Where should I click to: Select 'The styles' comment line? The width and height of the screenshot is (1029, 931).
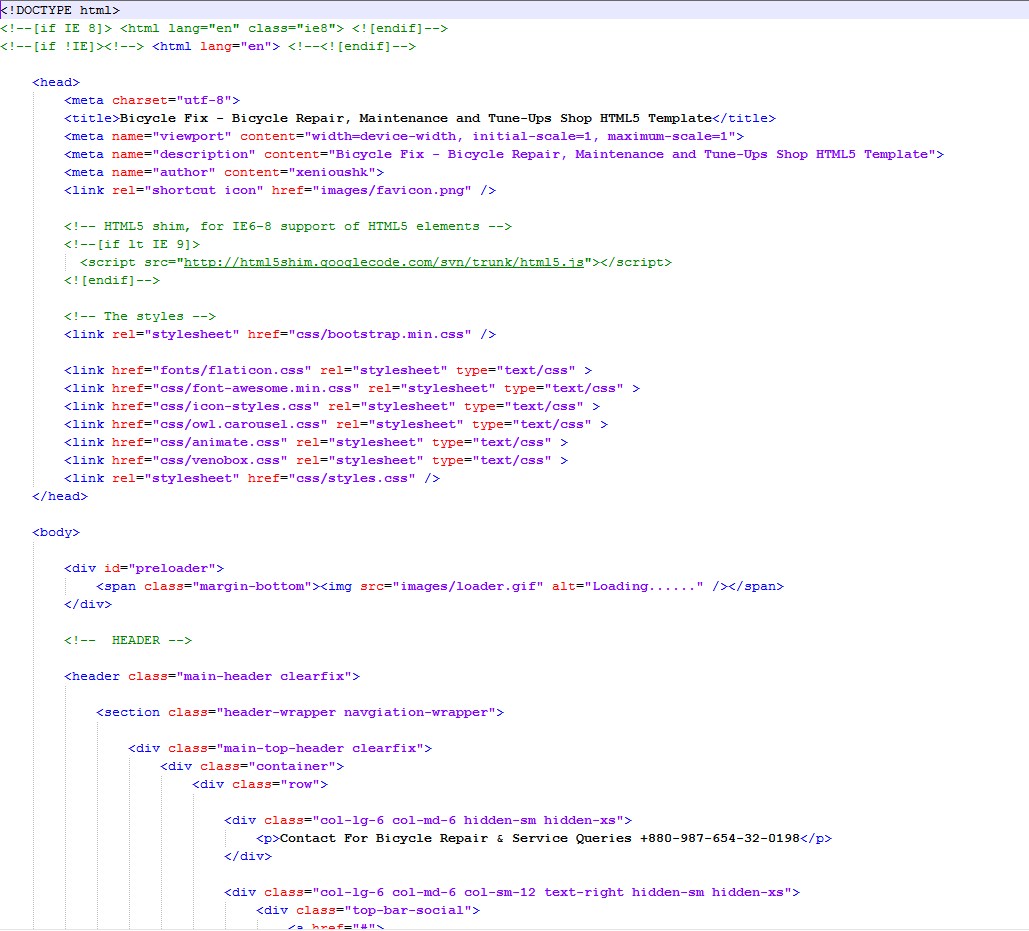coord(140,316)
